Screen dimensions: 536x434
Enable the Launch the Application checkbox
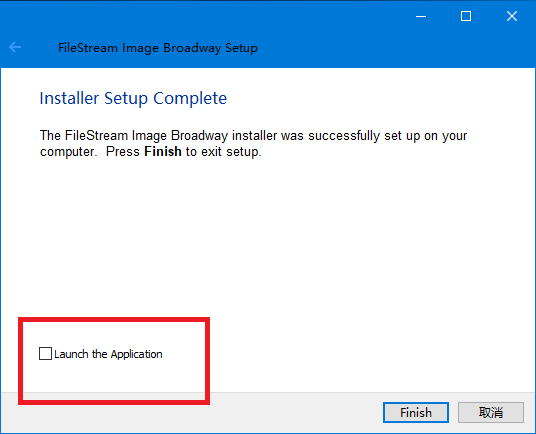[x=45, y=354]
